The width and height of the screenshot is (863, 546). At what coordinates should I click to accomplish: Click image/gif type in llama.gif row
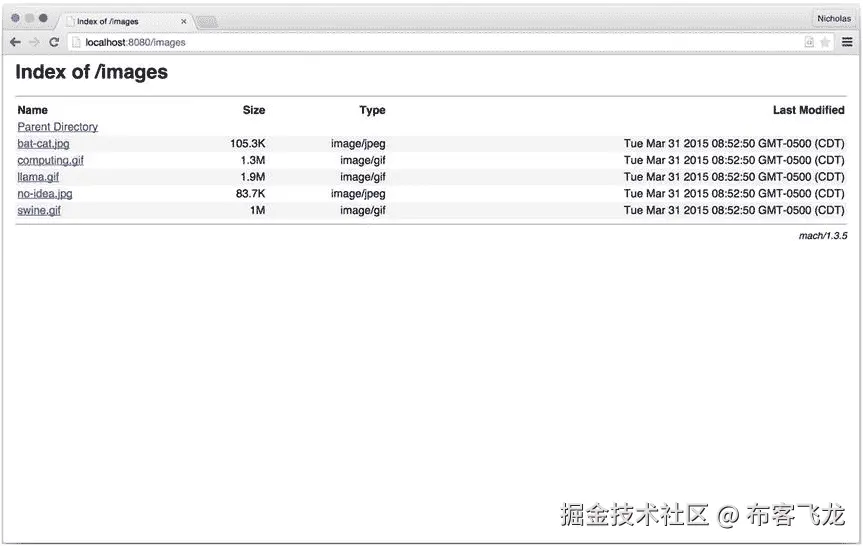363,177
